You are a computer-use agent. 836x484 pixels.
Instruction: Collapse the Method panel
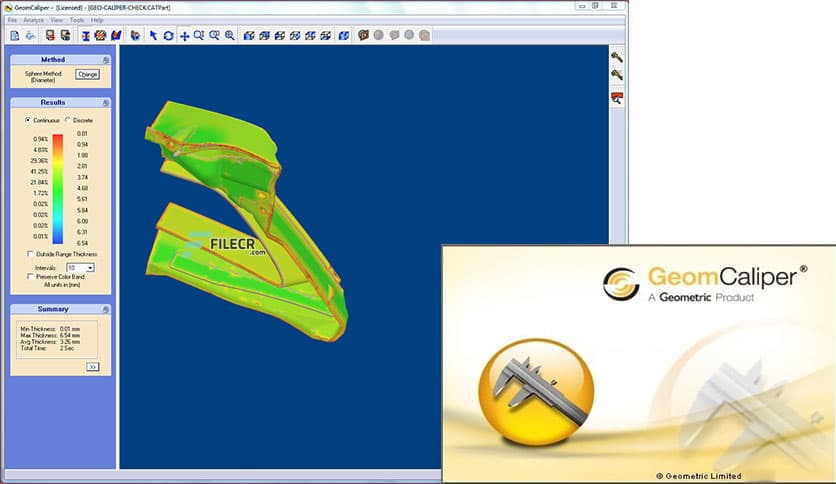(106, 60)
